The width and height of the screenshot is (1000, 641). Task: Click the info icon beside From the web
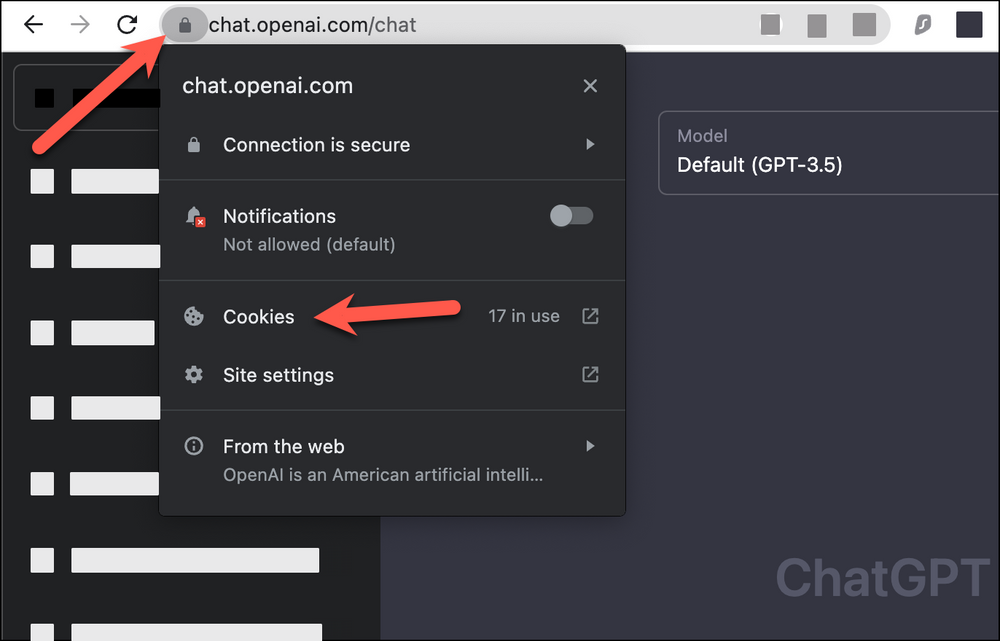[193, 446]
